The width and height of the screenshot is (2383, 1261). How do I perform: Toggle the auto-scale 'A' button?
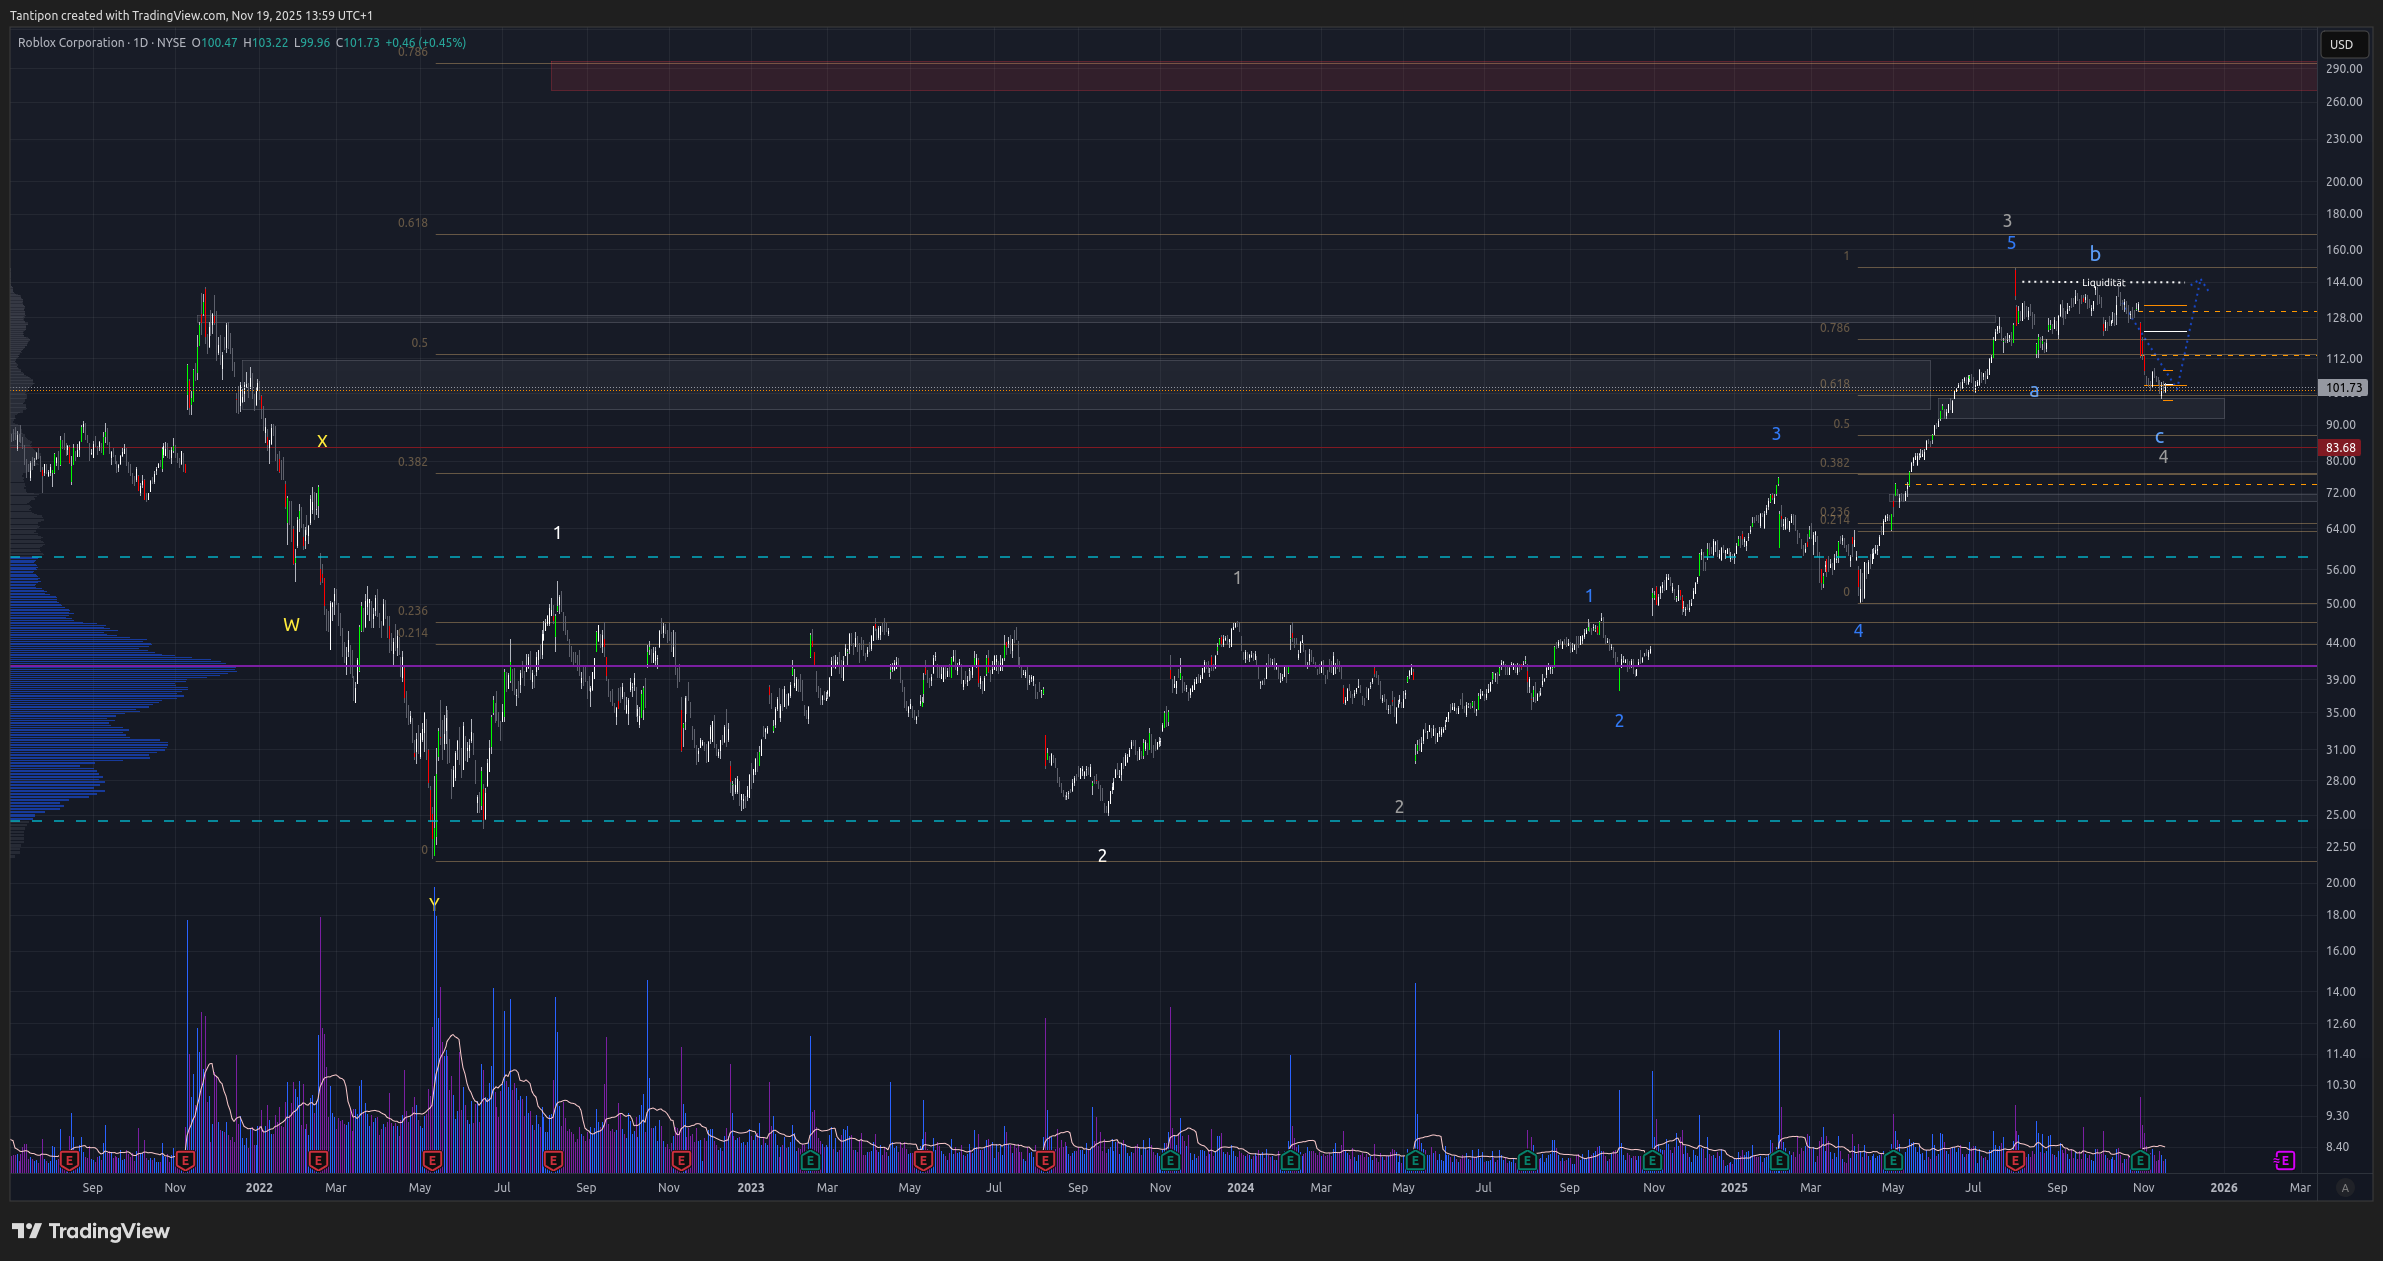tap(2344, 1188)
